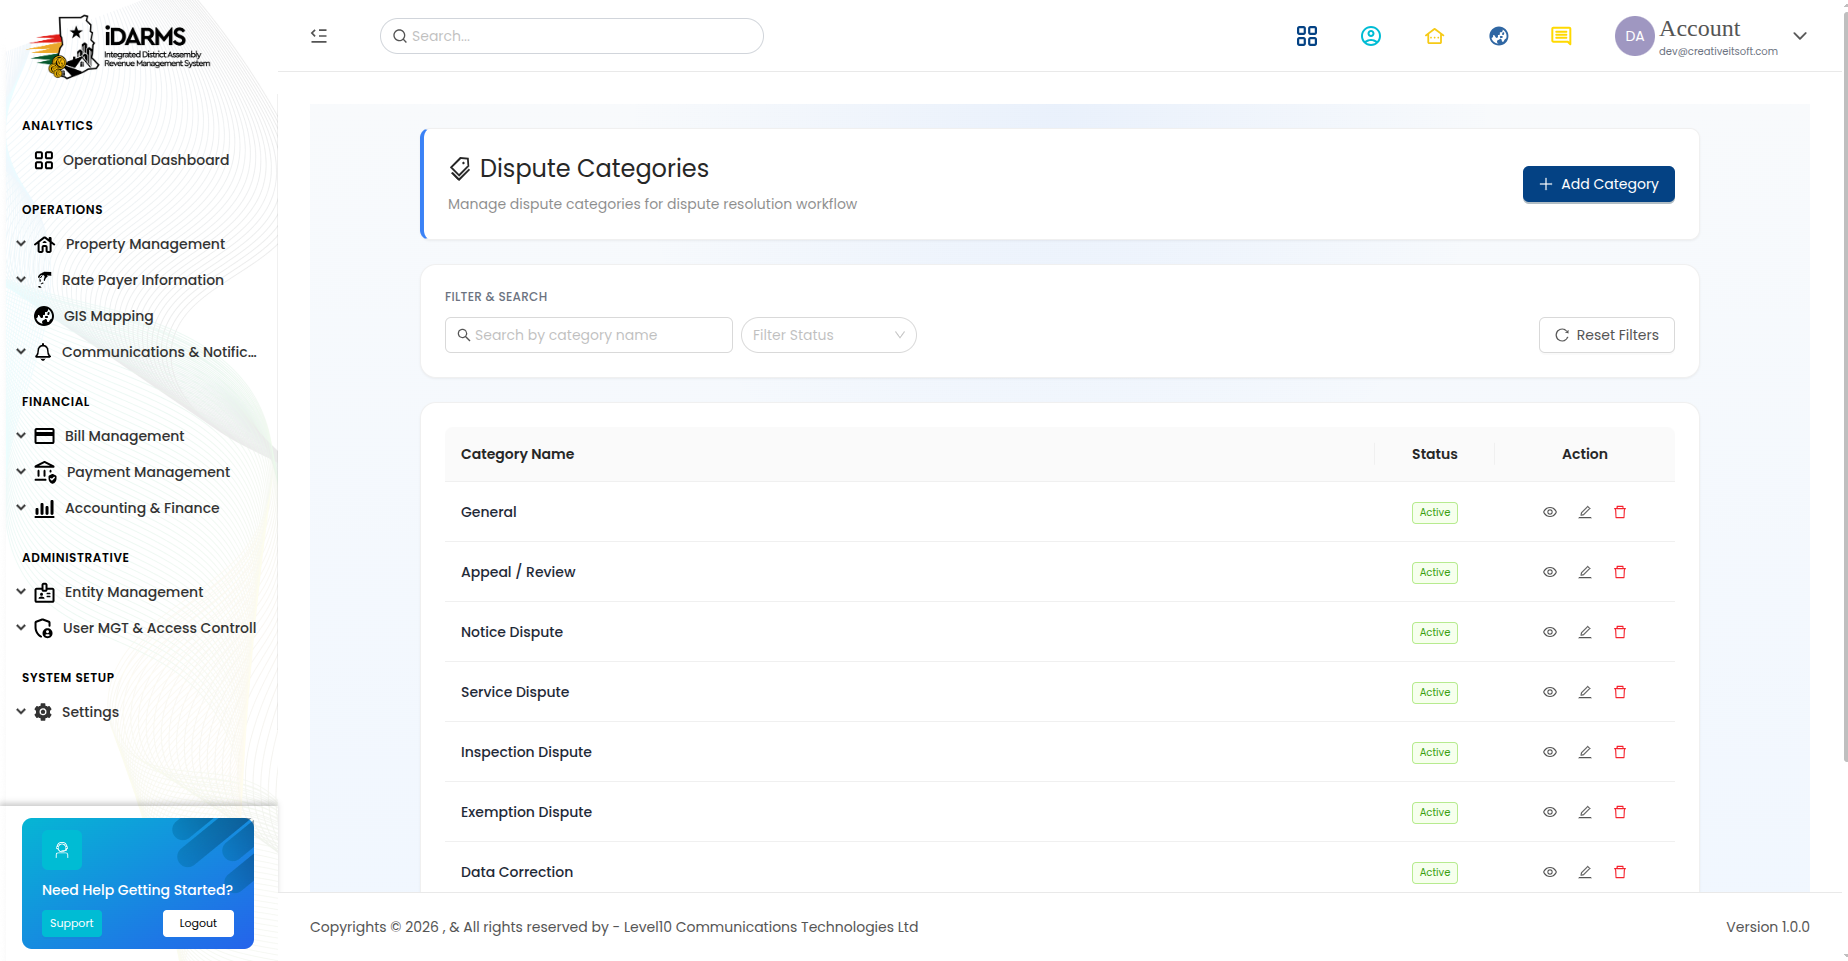Click the teal user profile icon
Image resolution: width=1848 pixels, height=961 pixels.
[x=1371, y=36]
